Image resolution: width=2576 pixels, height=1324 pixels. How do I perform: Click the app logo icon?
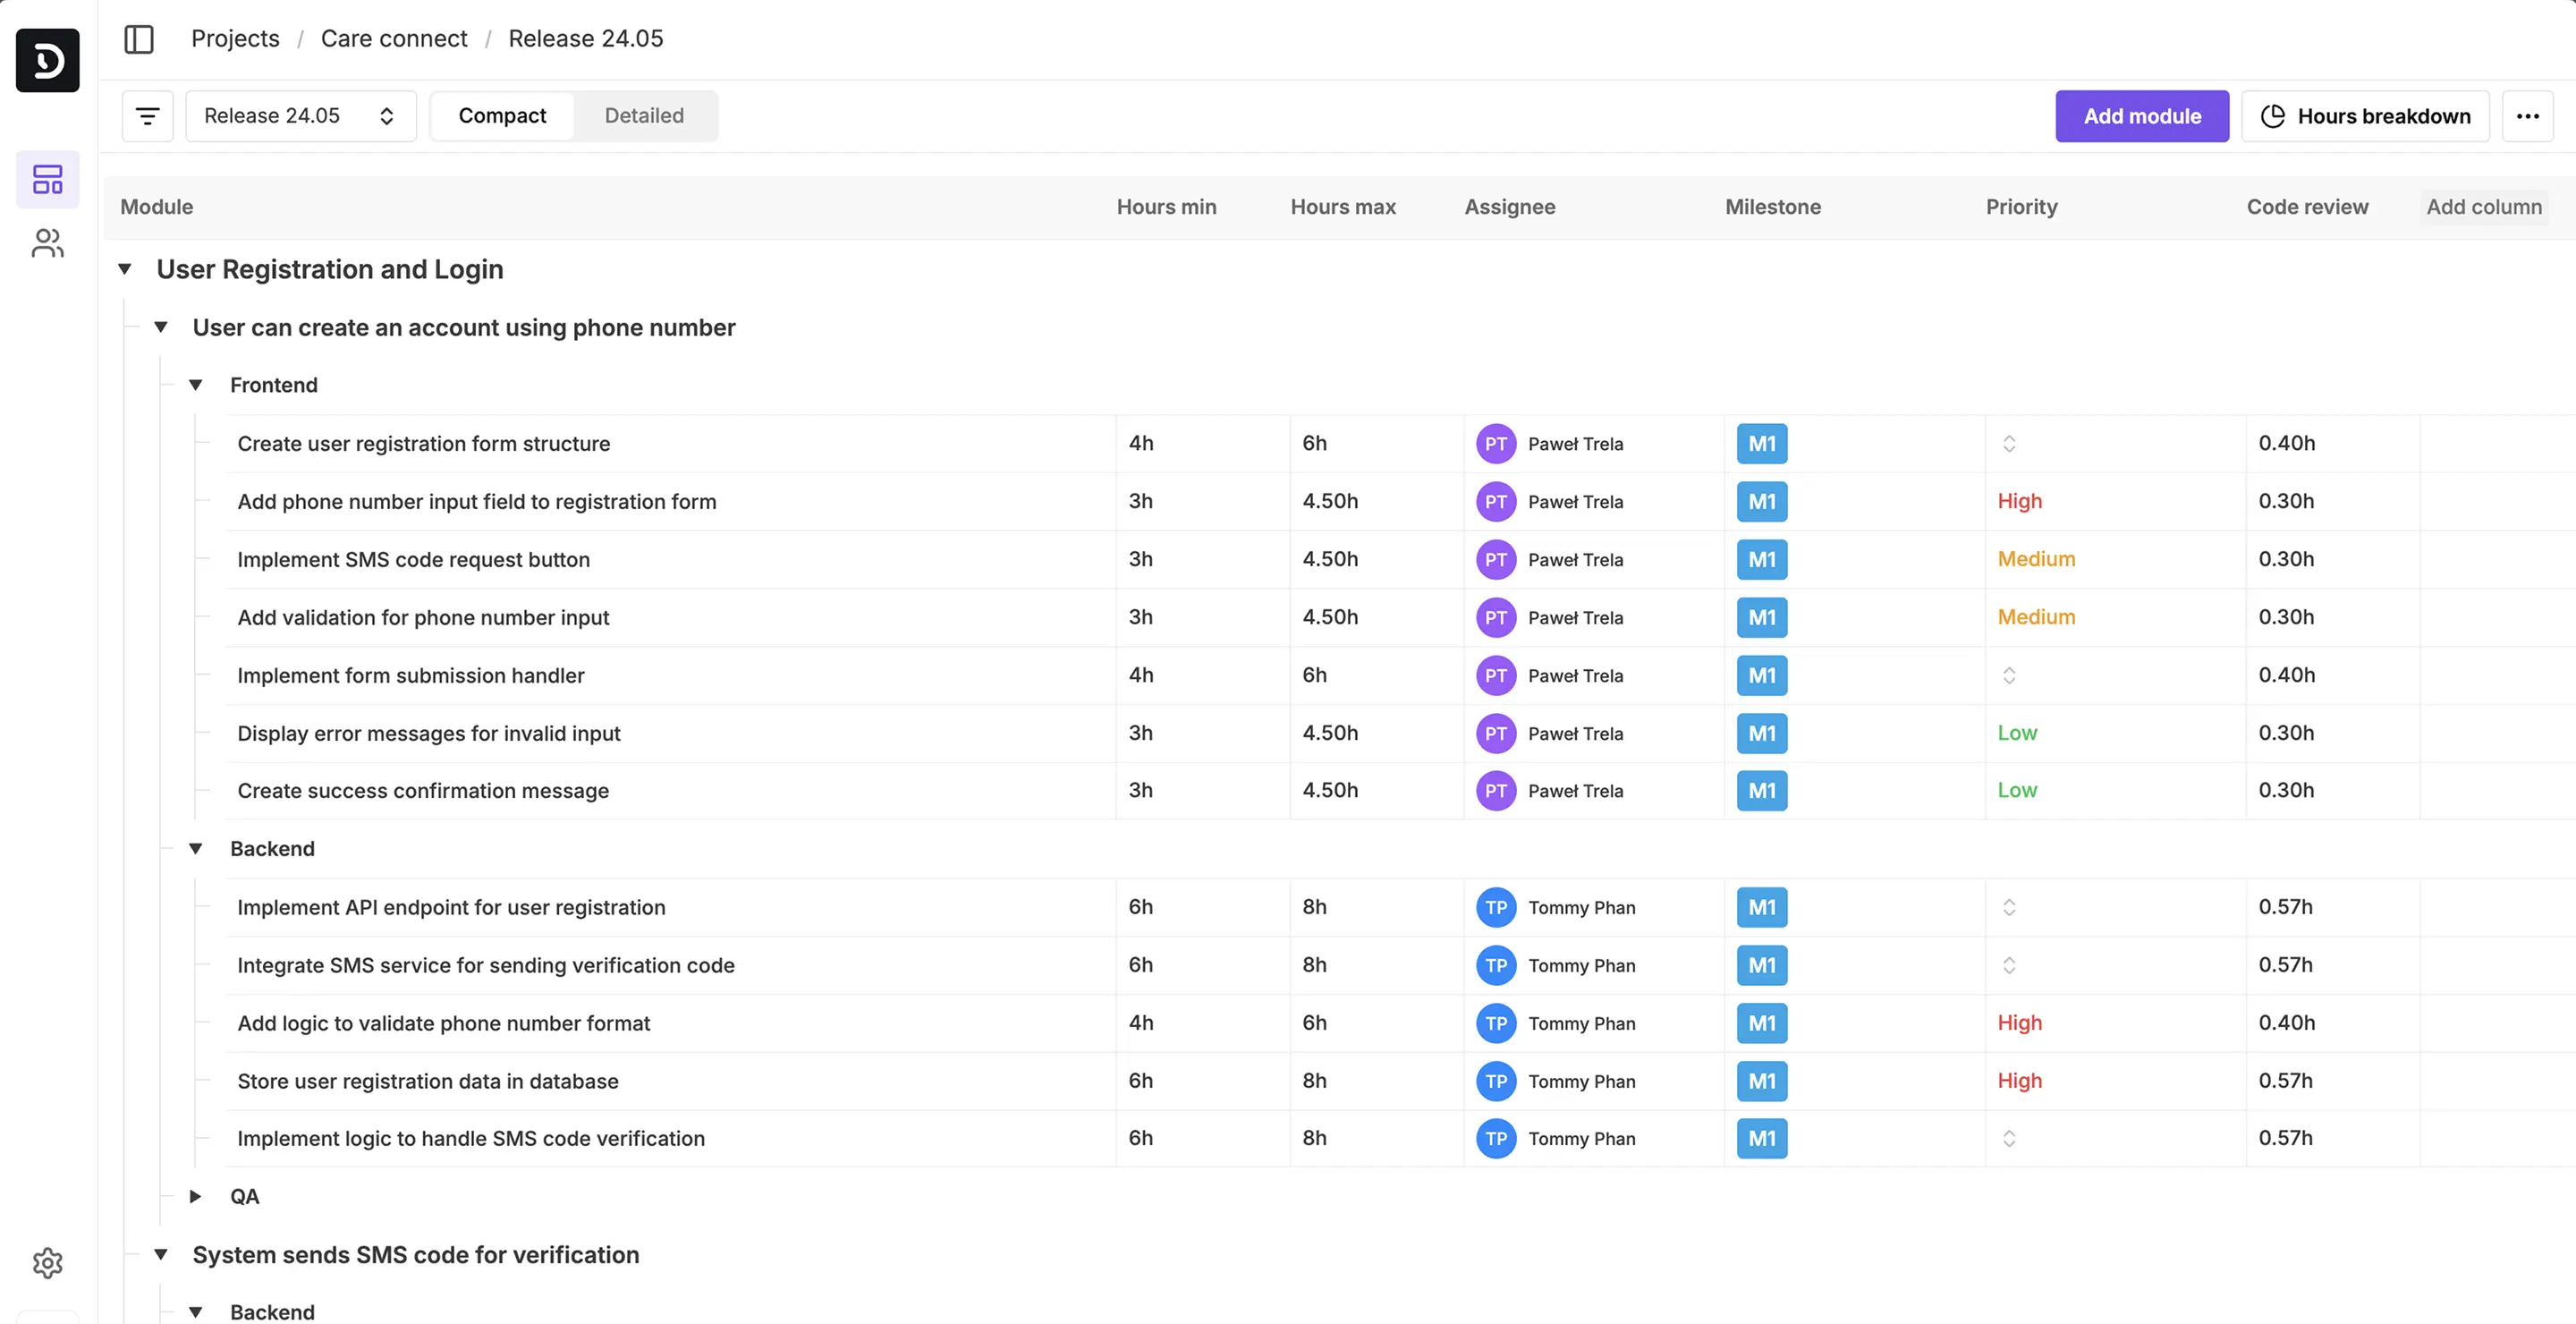tap(47, 61)
